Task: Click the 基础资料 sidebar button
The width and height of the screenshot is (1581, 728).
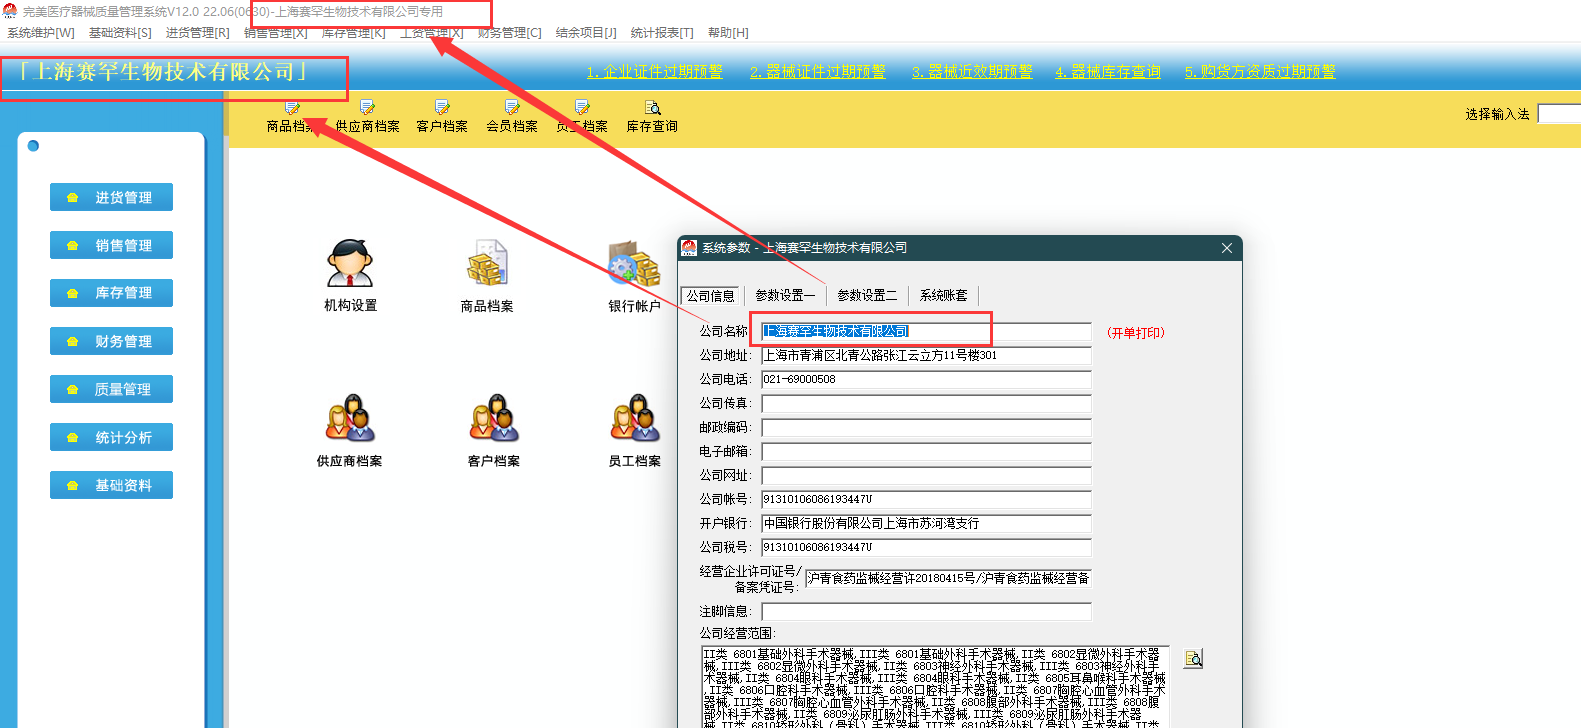Action: pyautogui.click(x=111, y=485)
